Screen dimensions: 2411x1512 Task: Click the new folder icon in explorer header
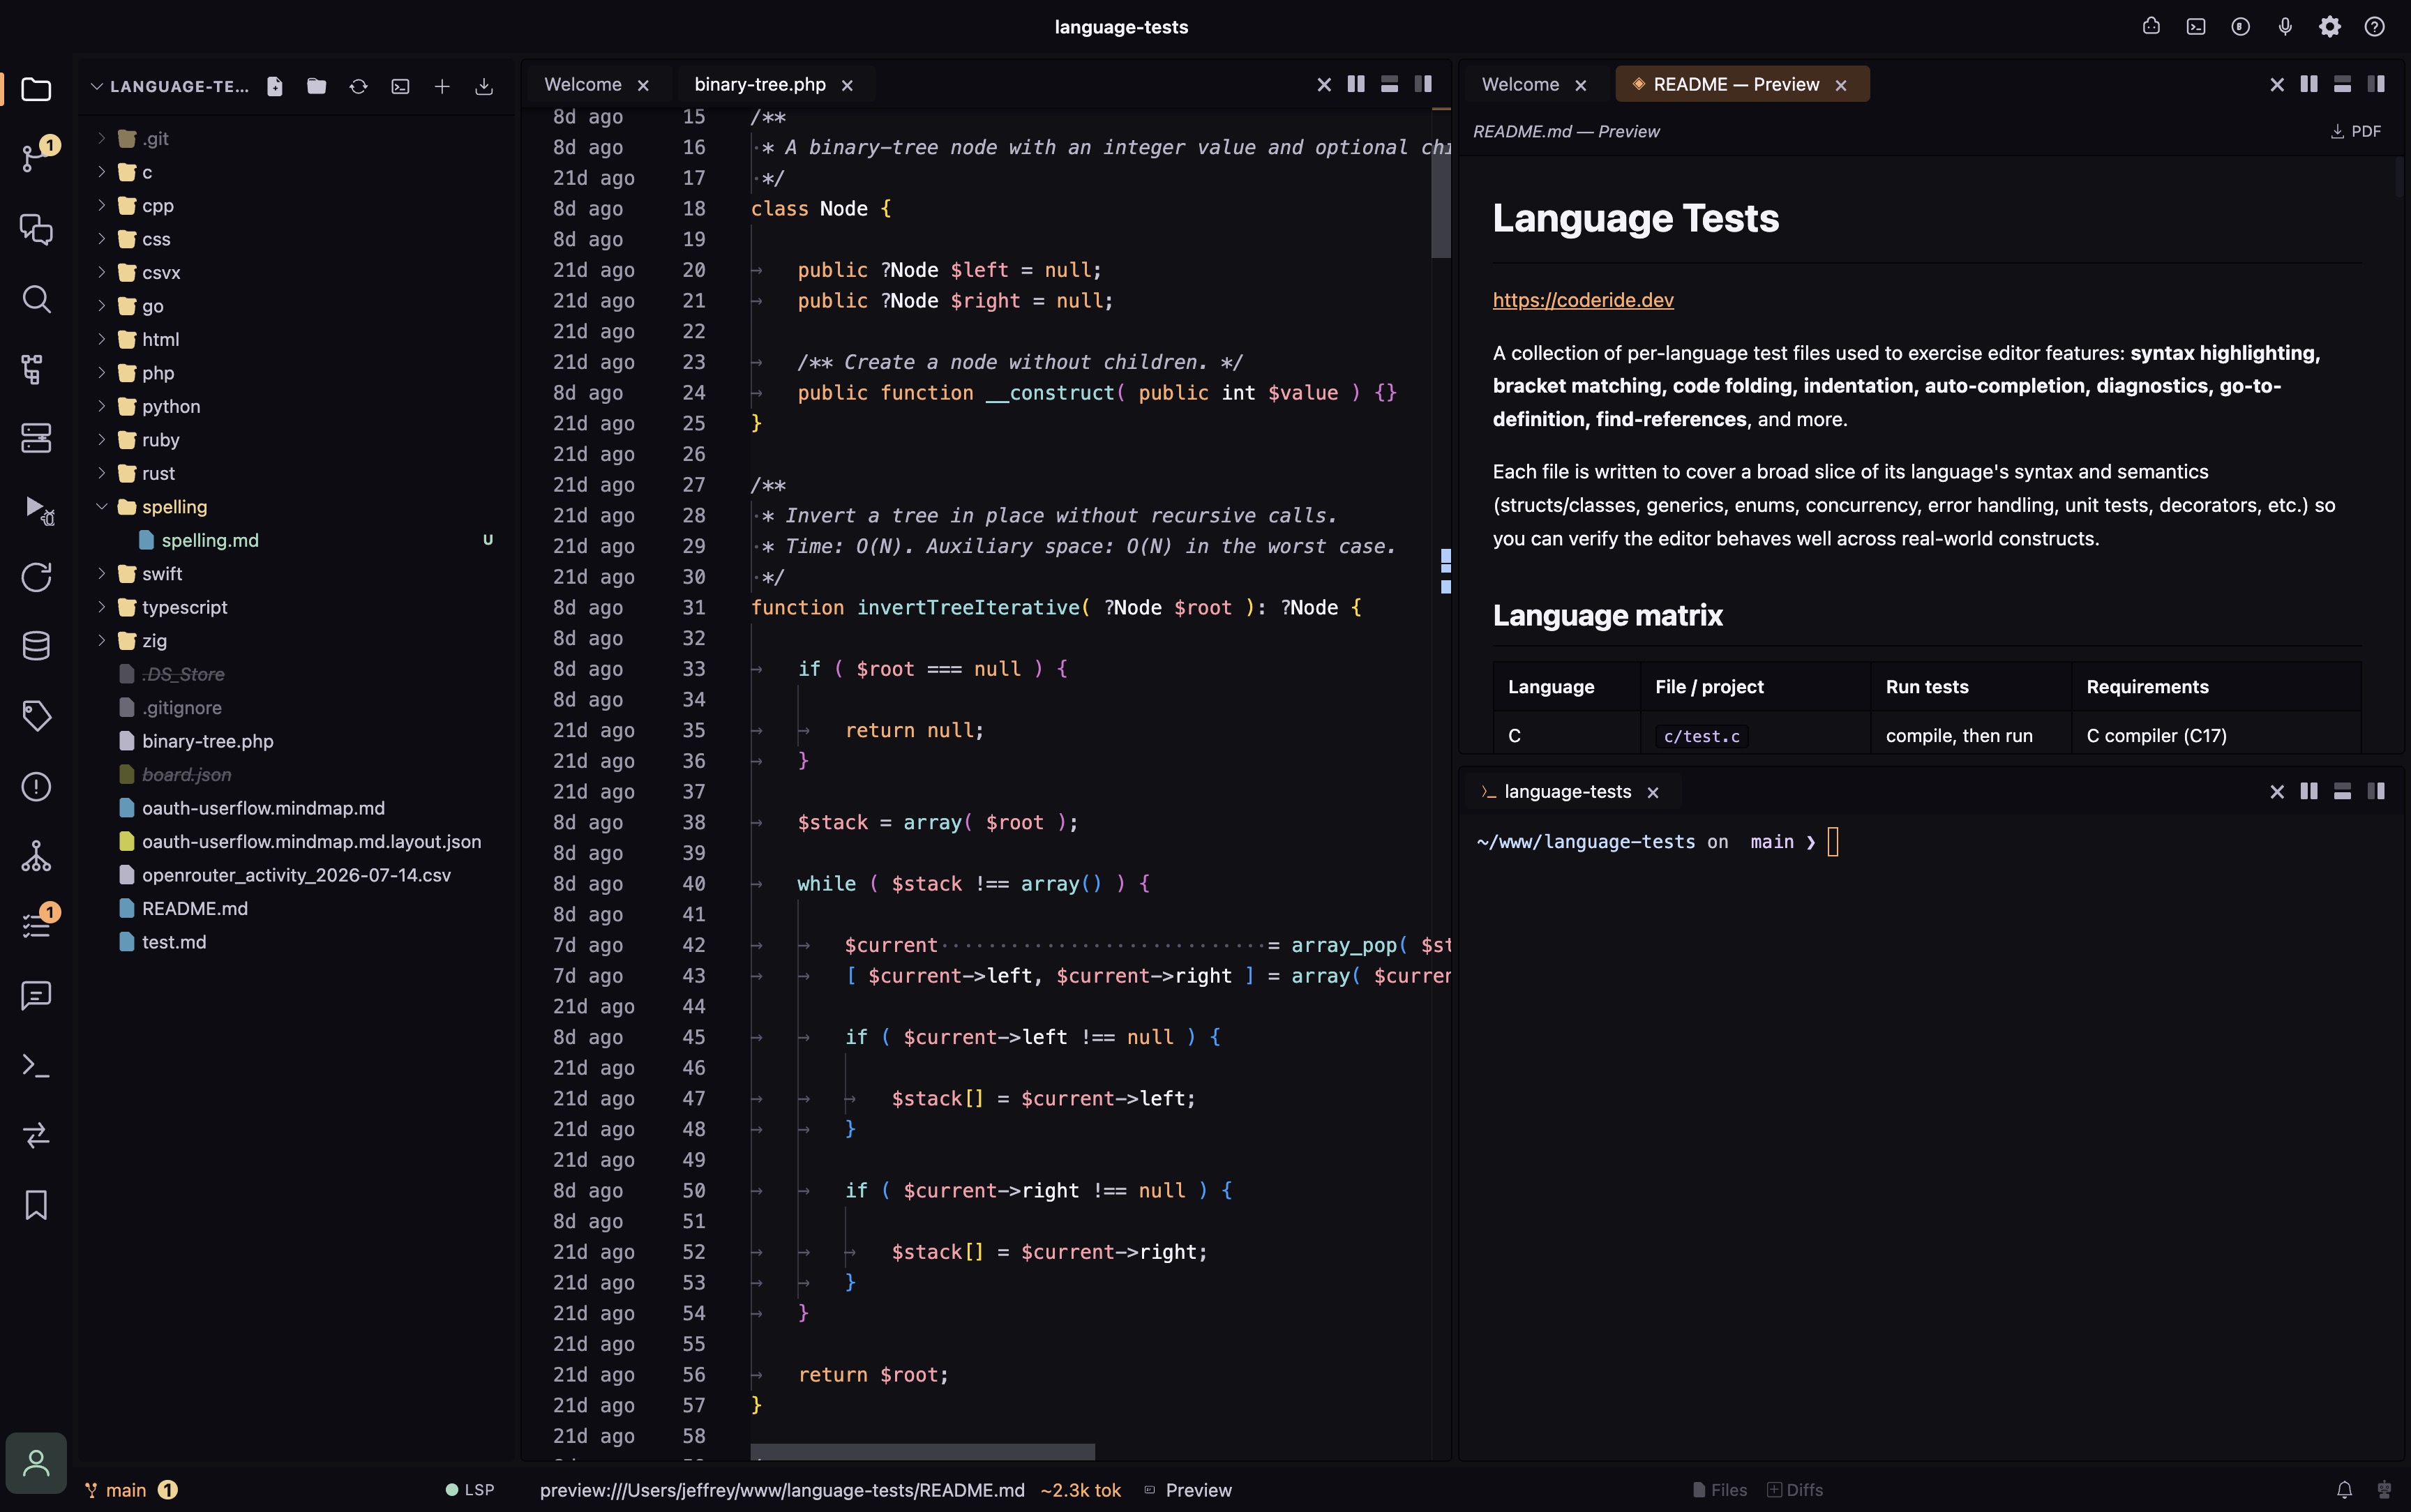[317, 87]
